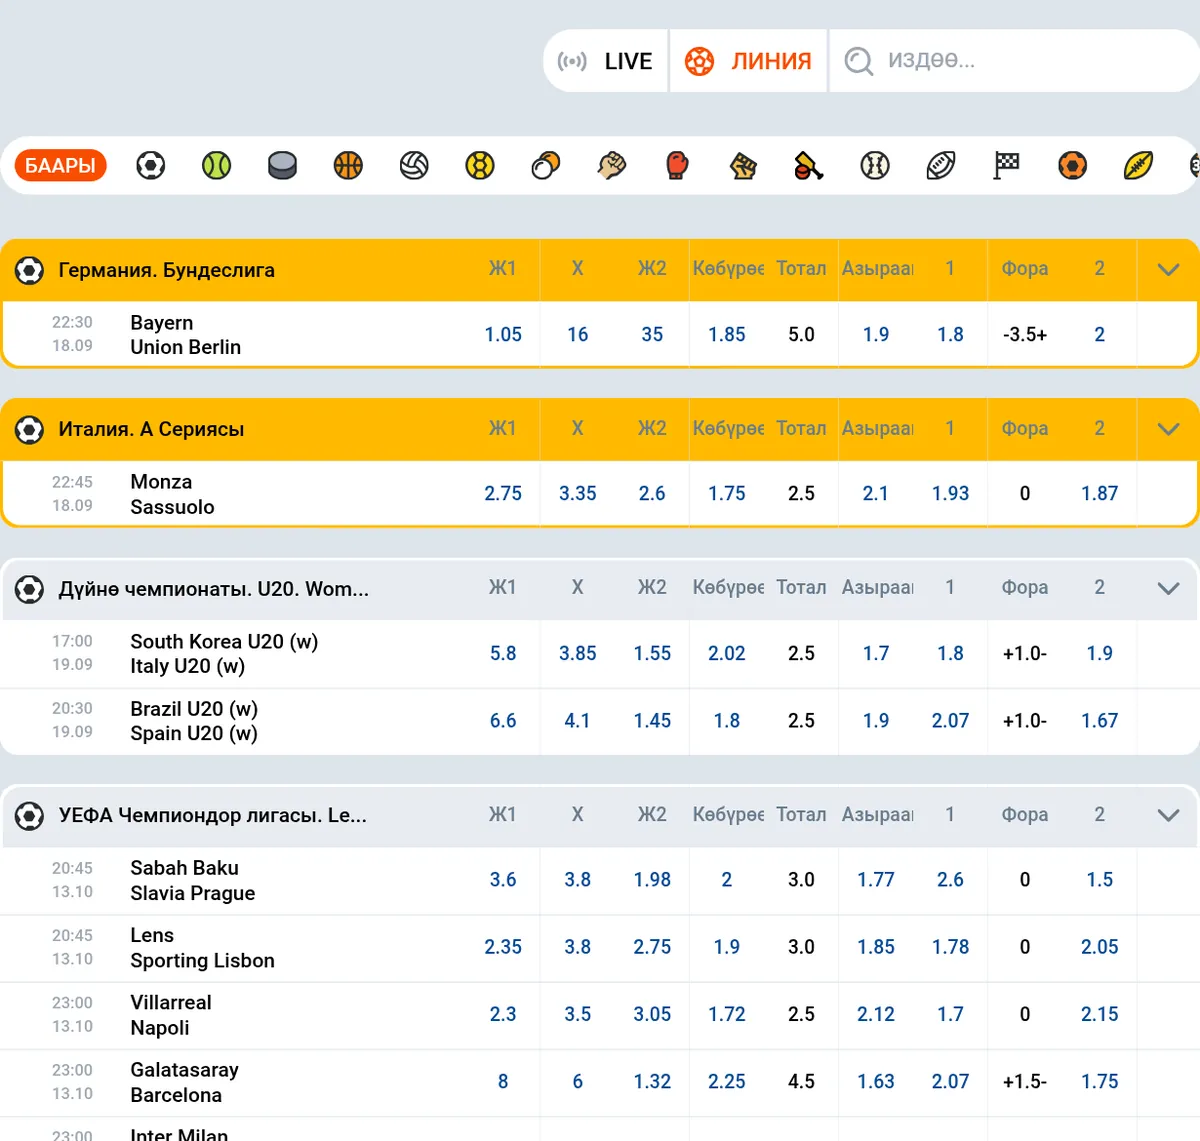Select the red boxing glove icon
1200x1141 pixels.
(x=677, y=165)
